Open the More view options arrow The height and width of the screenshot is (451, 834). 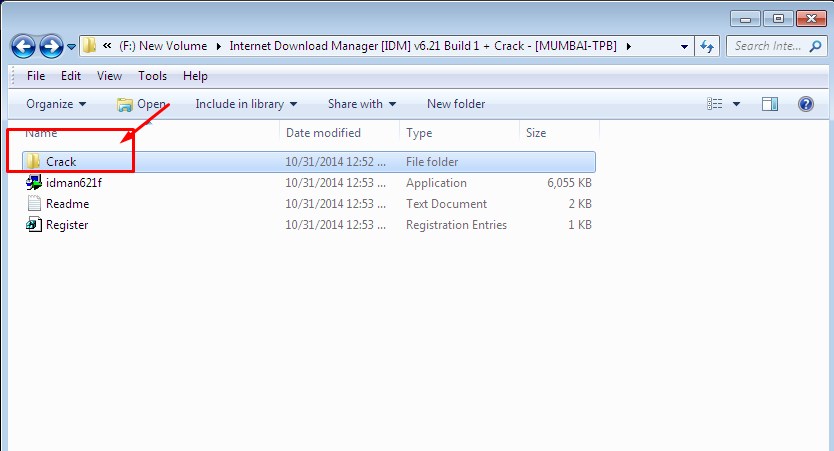(x=736, y=104)
